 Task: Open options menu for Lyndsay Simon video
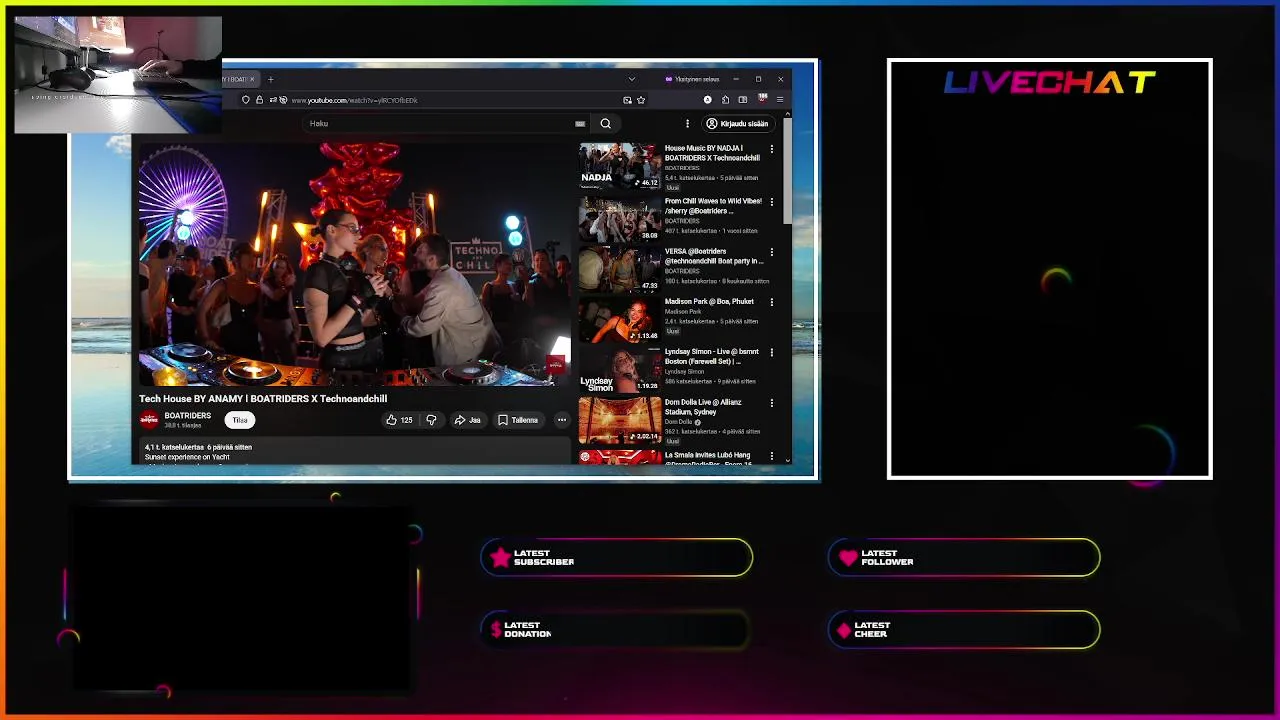pyautogui.click(x=771, y=352)
